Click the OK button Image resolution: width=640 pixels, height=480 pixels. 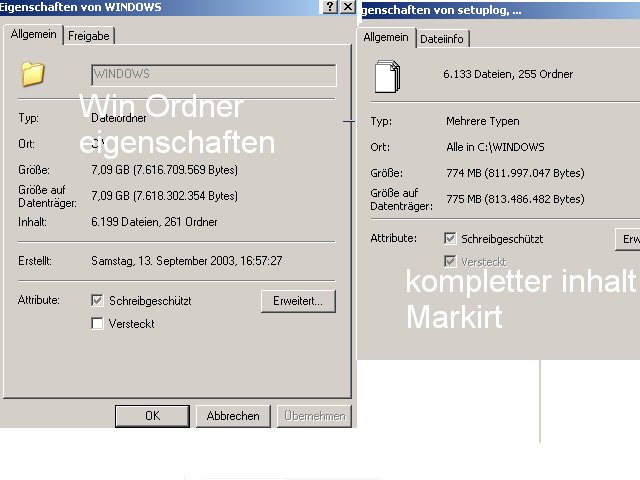click(152, 416)
